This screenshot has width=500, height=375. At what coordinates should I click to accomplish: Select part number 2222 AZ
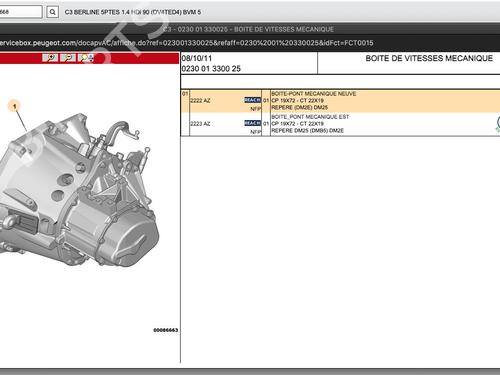[x=200, y=101]
